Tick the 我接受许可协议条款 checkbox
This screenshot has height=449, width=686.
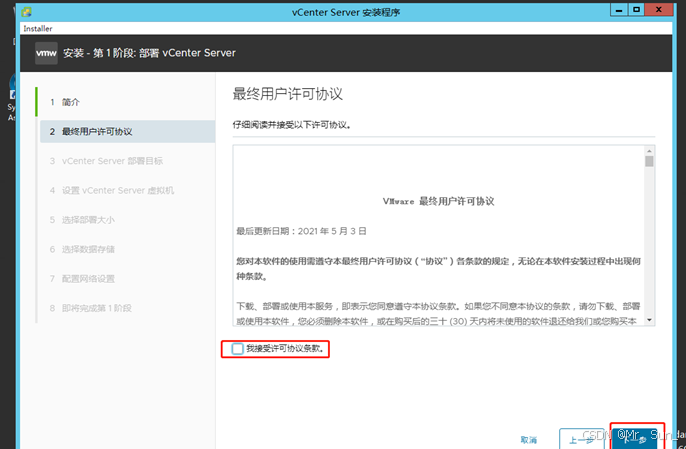click(238, 349)
